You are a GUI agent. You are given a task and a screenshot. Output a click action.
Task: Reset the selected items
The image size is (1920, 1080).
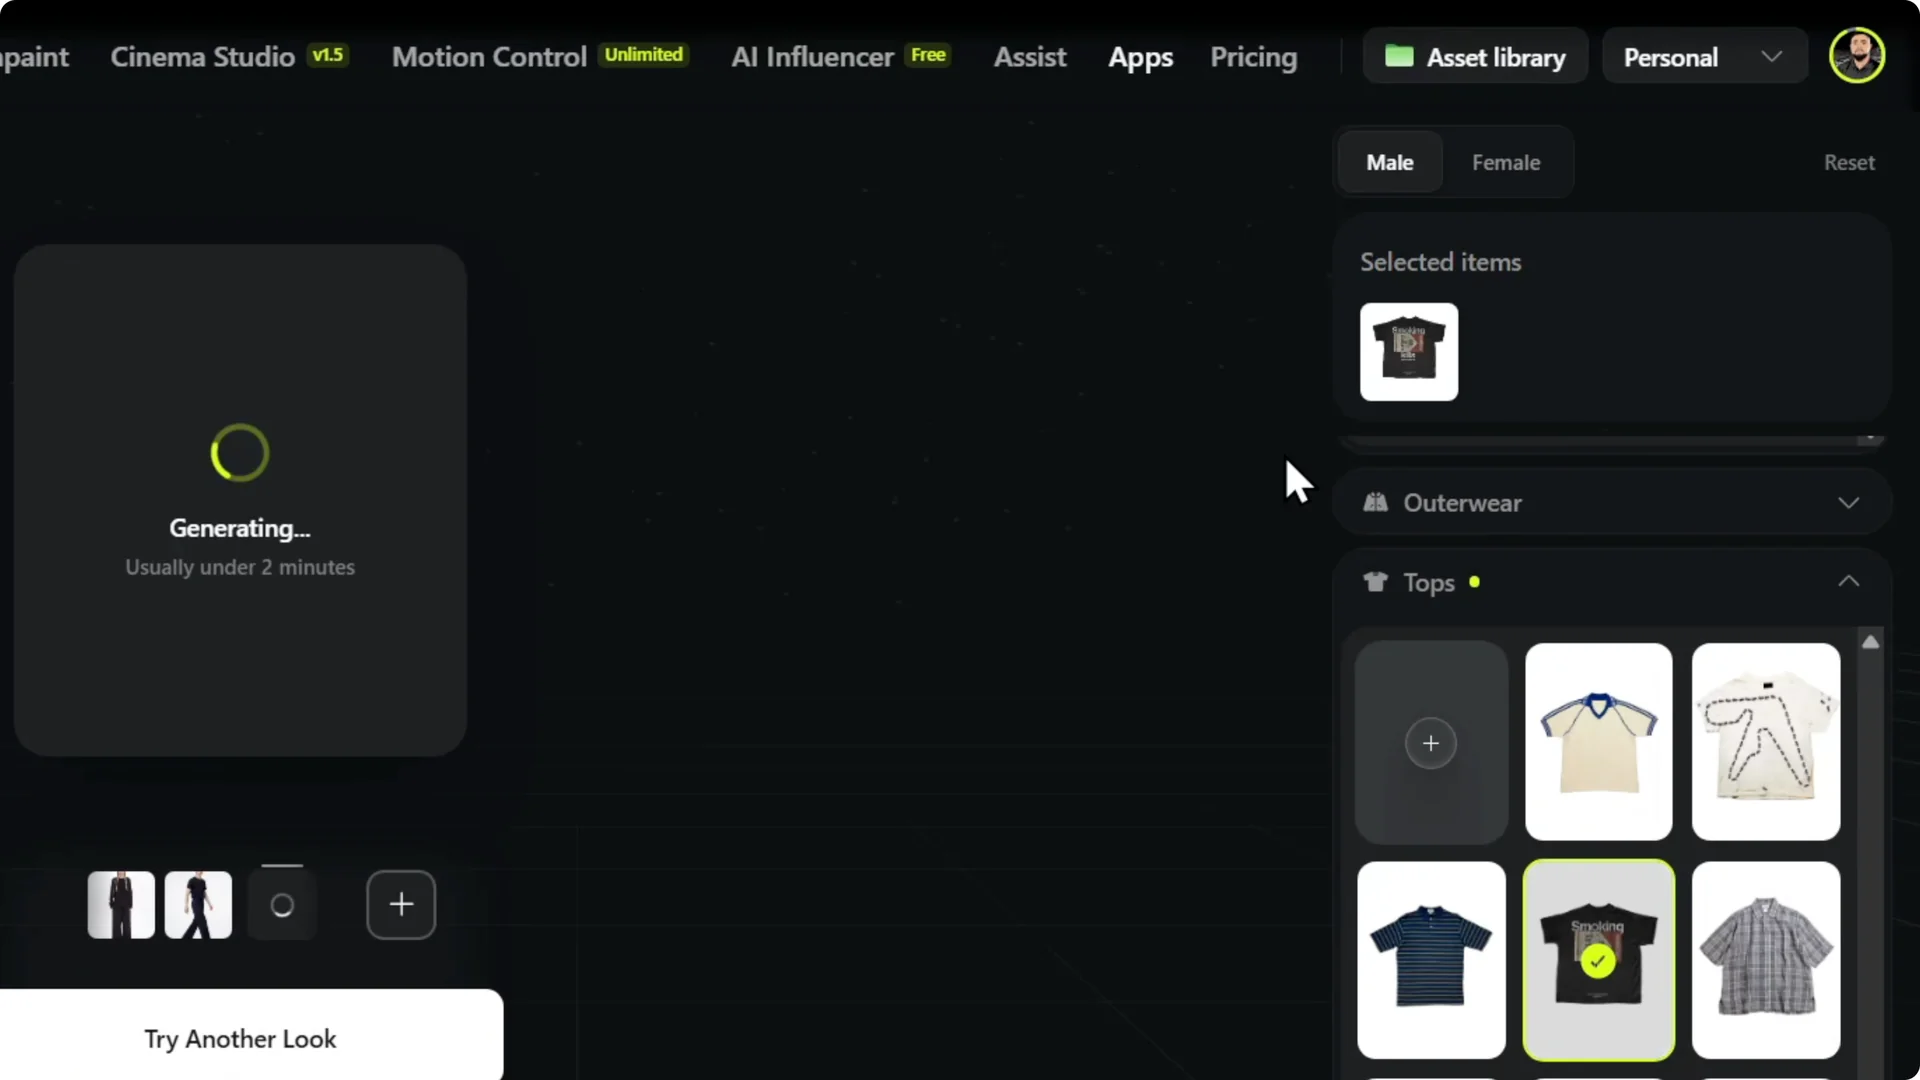1849,162
